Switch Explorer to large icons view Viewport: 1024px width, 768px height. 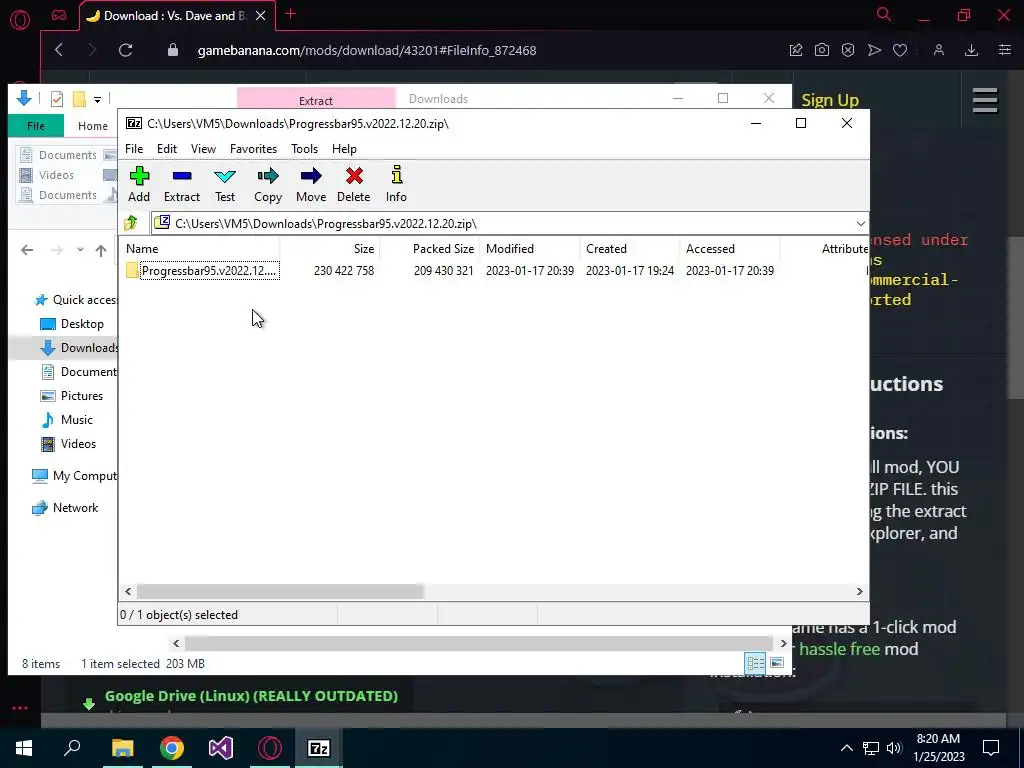tap(776, 664)
